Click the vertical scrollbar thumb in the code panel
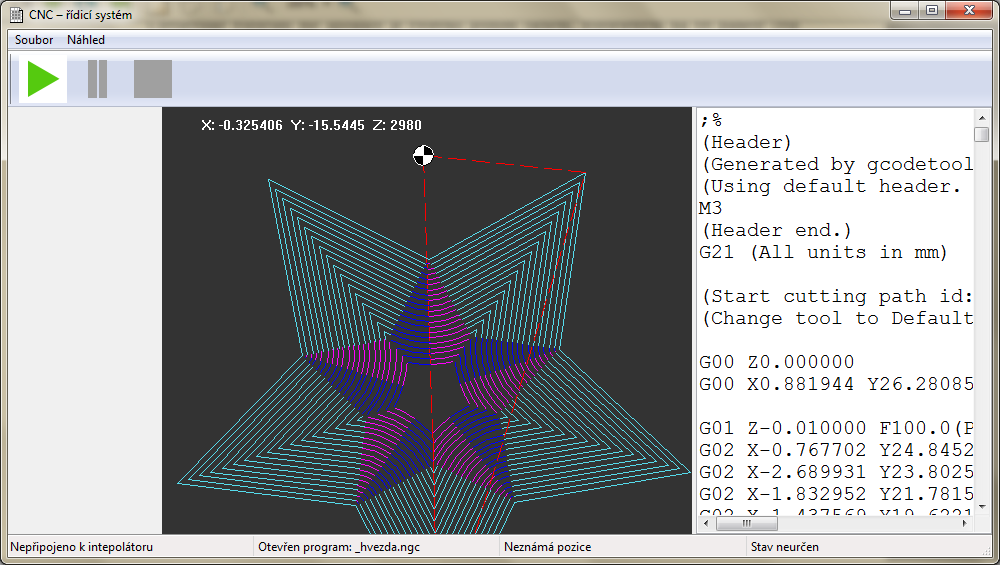This screenshot has width=1000, height=565. [982, 136]
